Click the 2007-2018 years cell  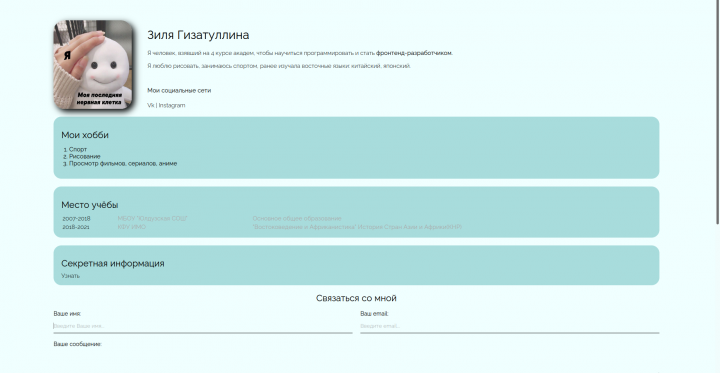76,219
